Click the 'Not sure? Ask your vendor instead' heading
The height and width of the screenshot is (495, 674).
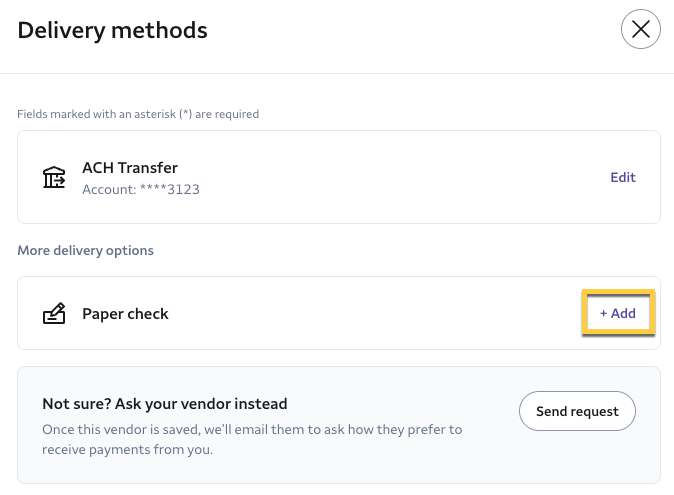click(x=165, y=404)
